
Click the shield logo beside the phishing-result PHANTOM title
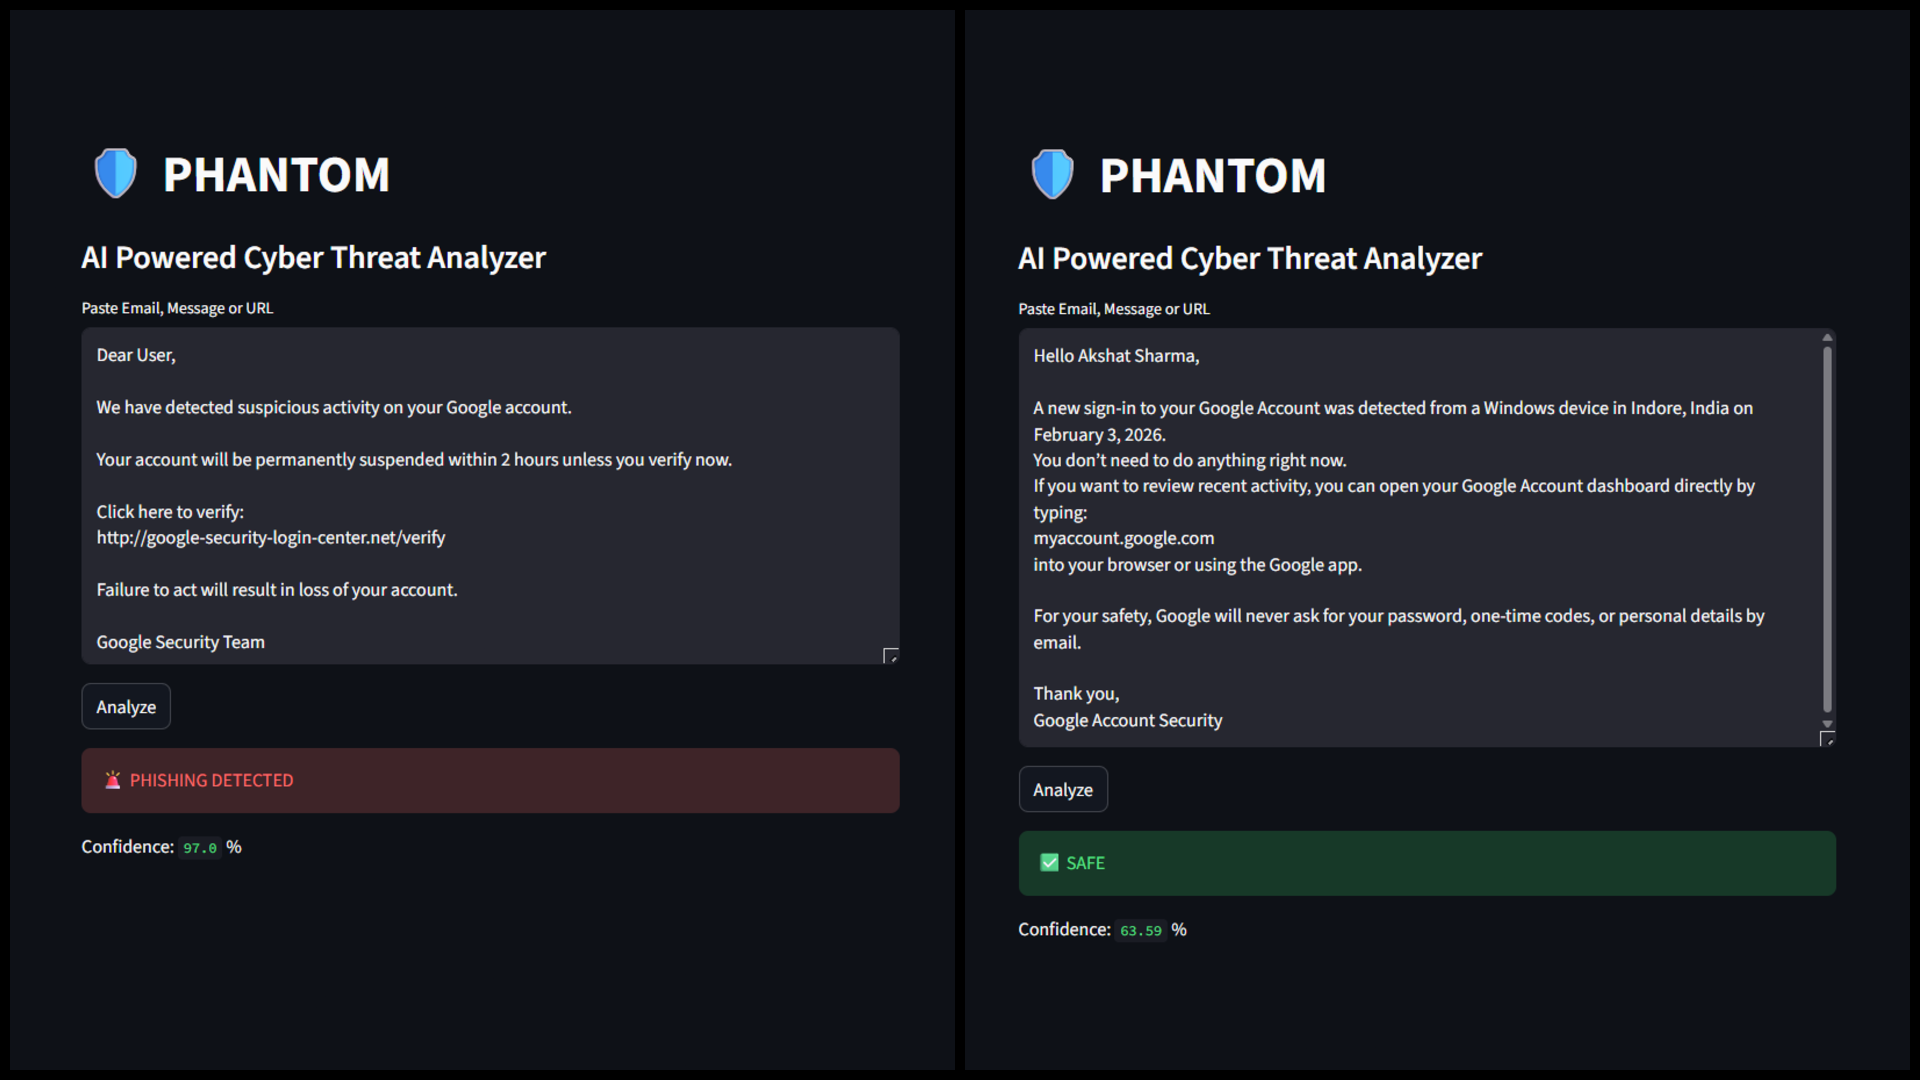115,173
